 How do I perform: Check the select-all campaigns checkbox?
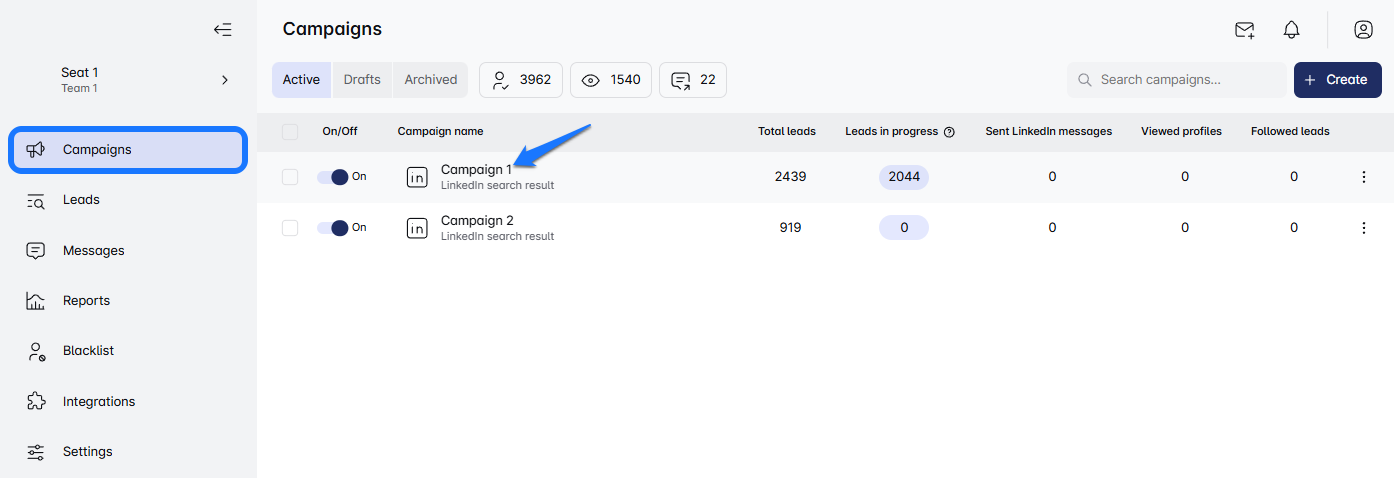pos(290,132)
